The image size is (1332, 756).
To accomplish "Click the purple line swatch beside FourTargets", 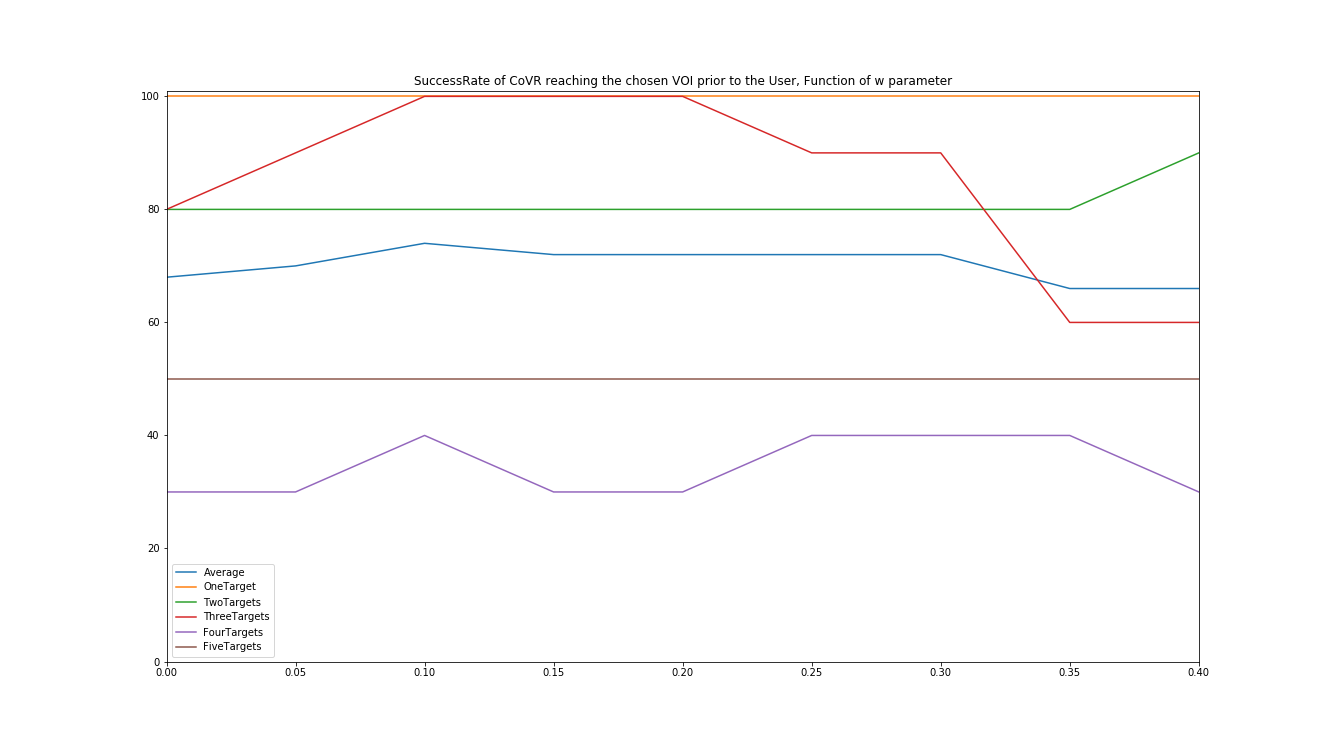I will pyautogui.click(x=186, y=632).
